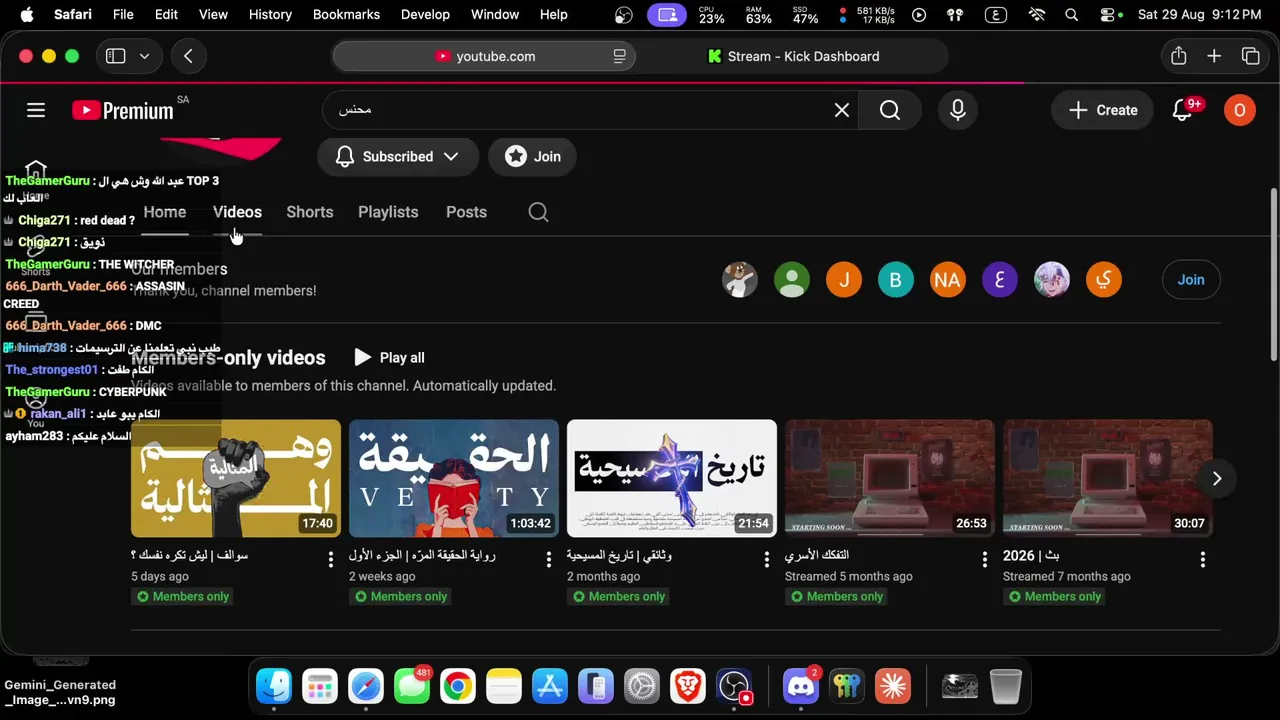Open Spotlight search in menu bar
The height and width of the screenshot is (720, 1280).
[1072, 15]
